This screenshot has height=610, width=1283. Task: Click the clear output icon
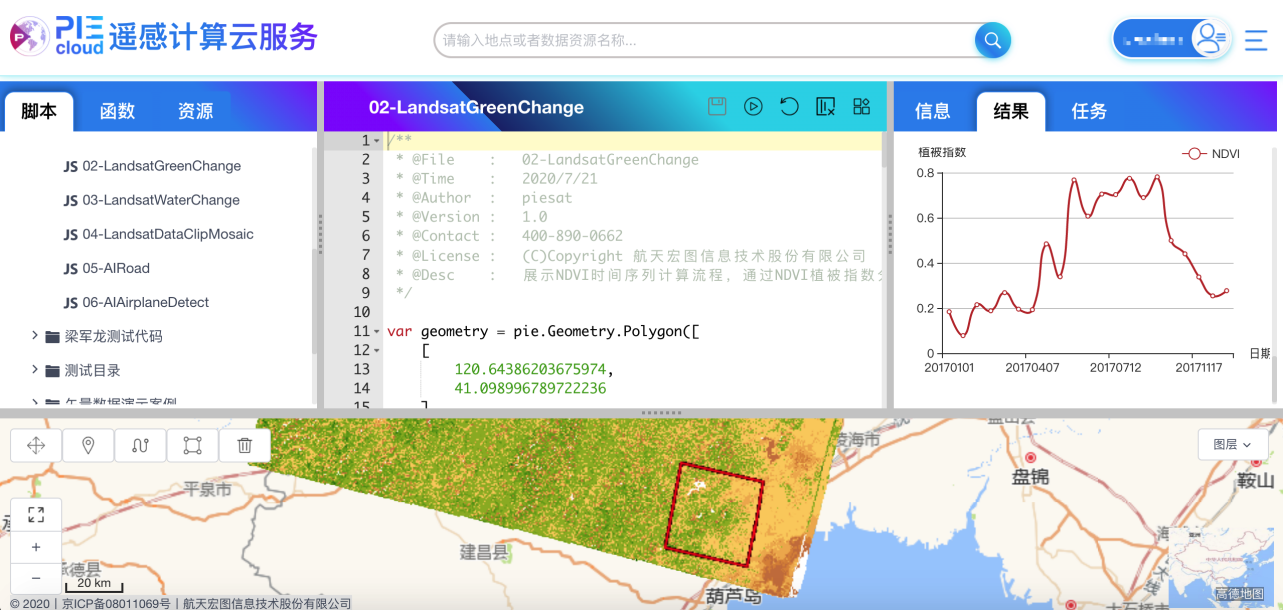coord(825,106)
